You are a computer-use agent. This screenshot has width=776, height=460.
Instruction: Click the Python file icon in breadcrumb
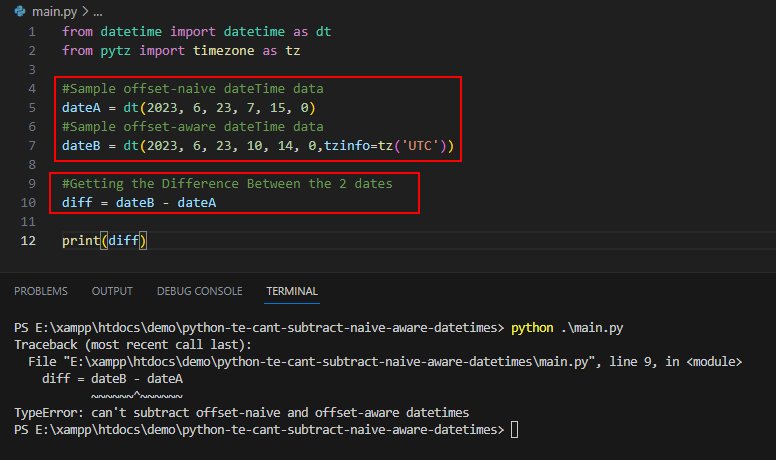coord(20,11)
